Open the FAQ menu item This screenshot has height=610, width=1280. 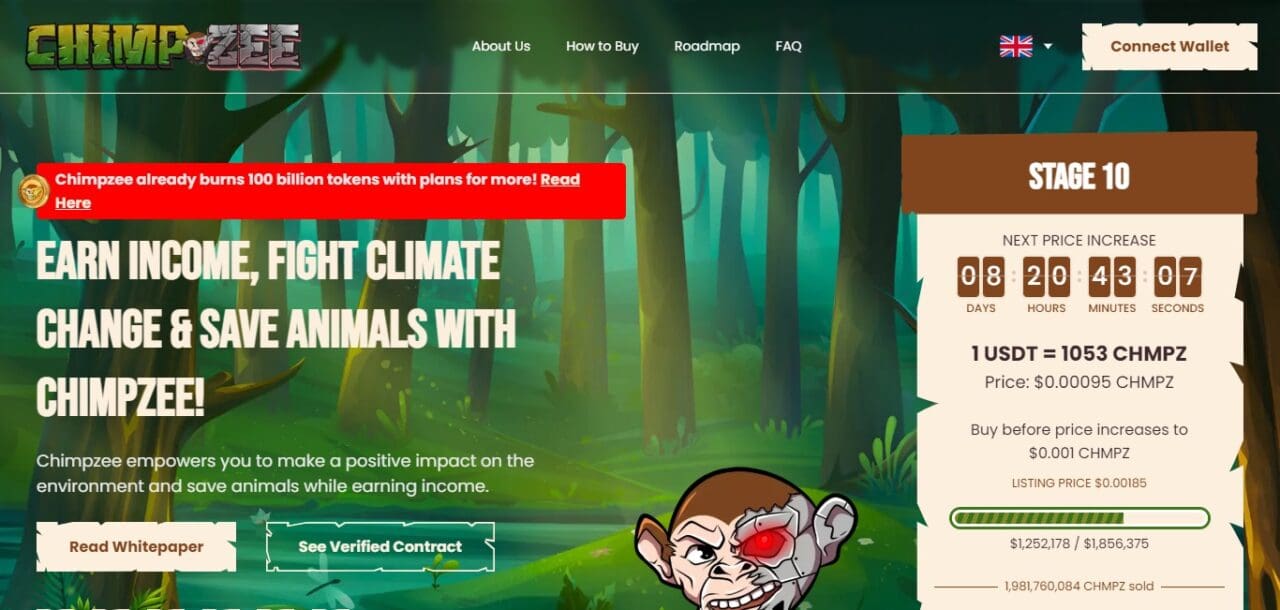[788, 46]
